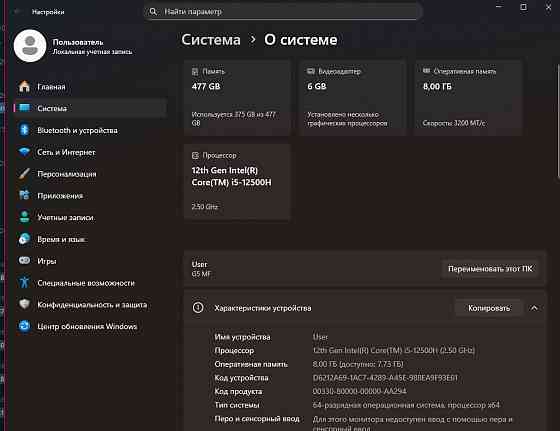Click the RAM icon on Оперативная память card
Viewport: 560px width, 431px height.
[426, 71]
